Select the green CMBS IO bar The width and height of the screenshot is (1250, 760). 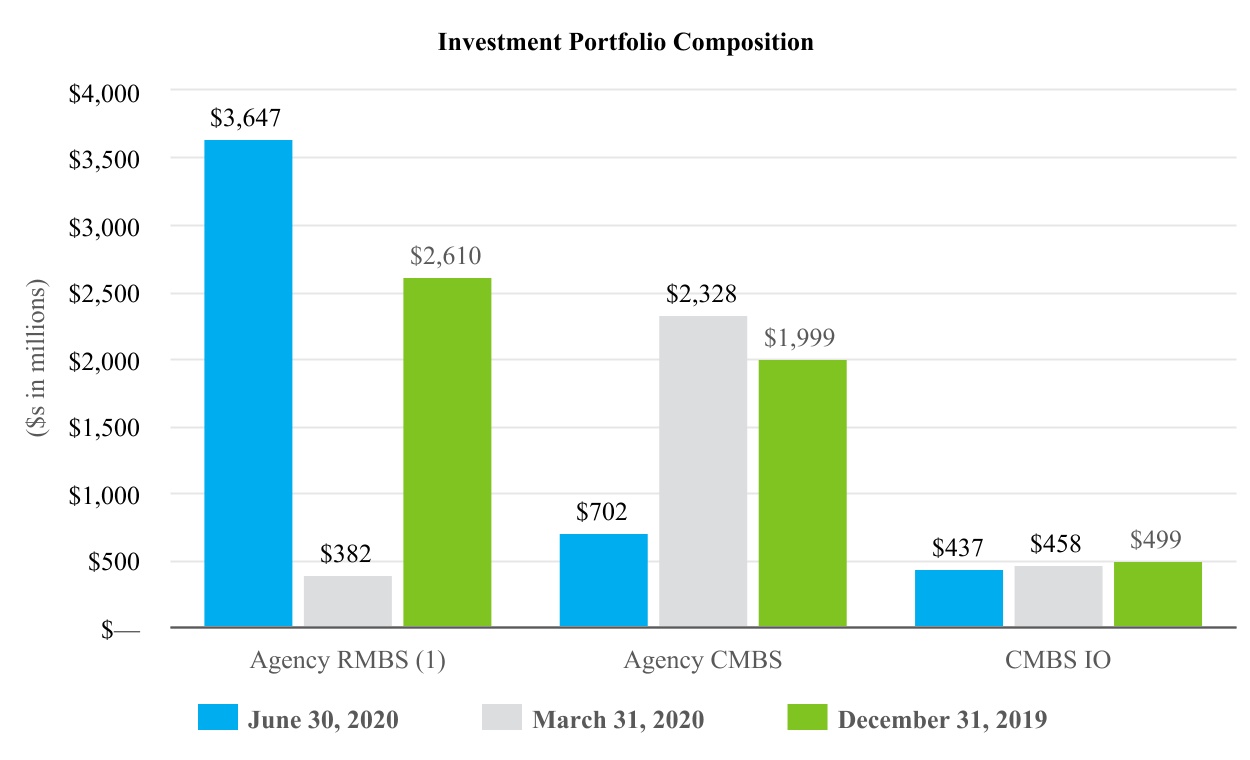1157,594
